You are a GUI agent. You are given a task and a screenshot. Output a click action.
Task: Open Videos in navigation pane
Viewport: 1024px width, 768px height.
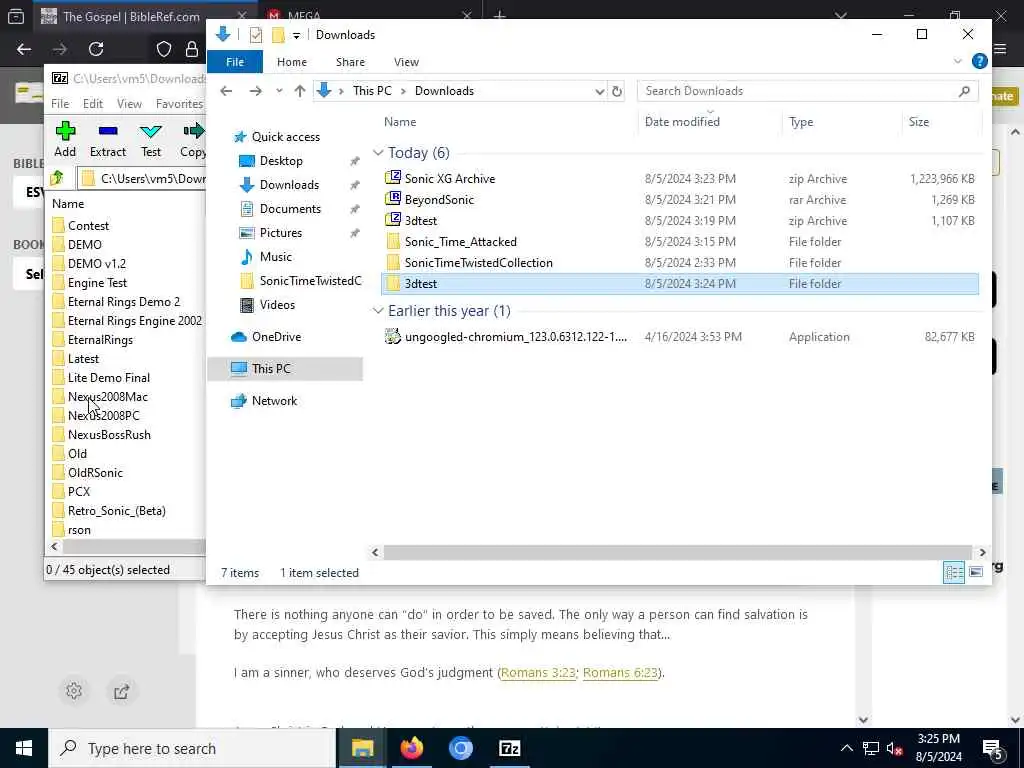point(277,304)
